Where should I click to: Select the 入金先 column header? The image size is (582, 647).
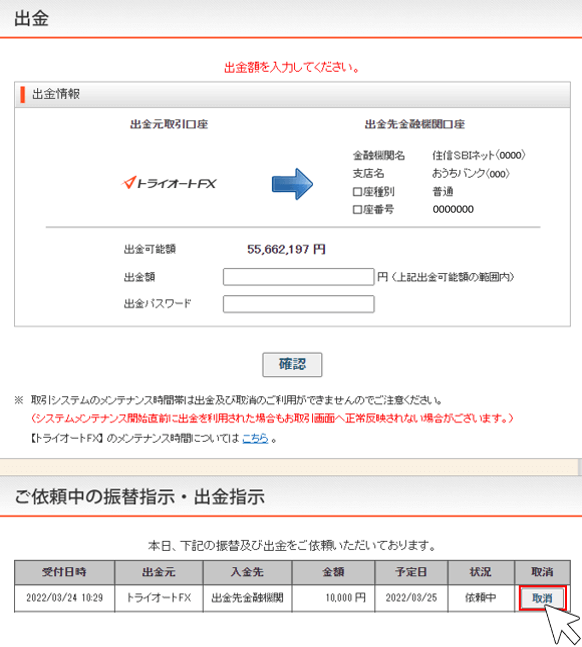(x=247, y=572)
